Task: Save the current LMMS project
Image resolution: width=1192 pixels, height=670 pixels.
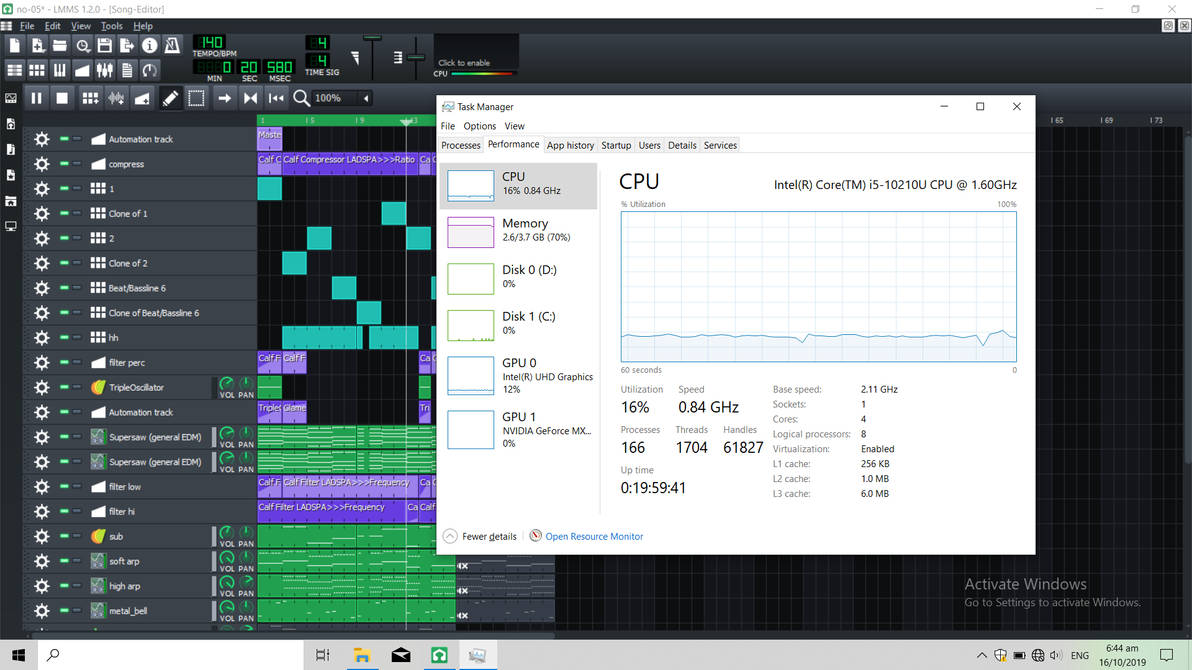Action: tap(104, 46)
